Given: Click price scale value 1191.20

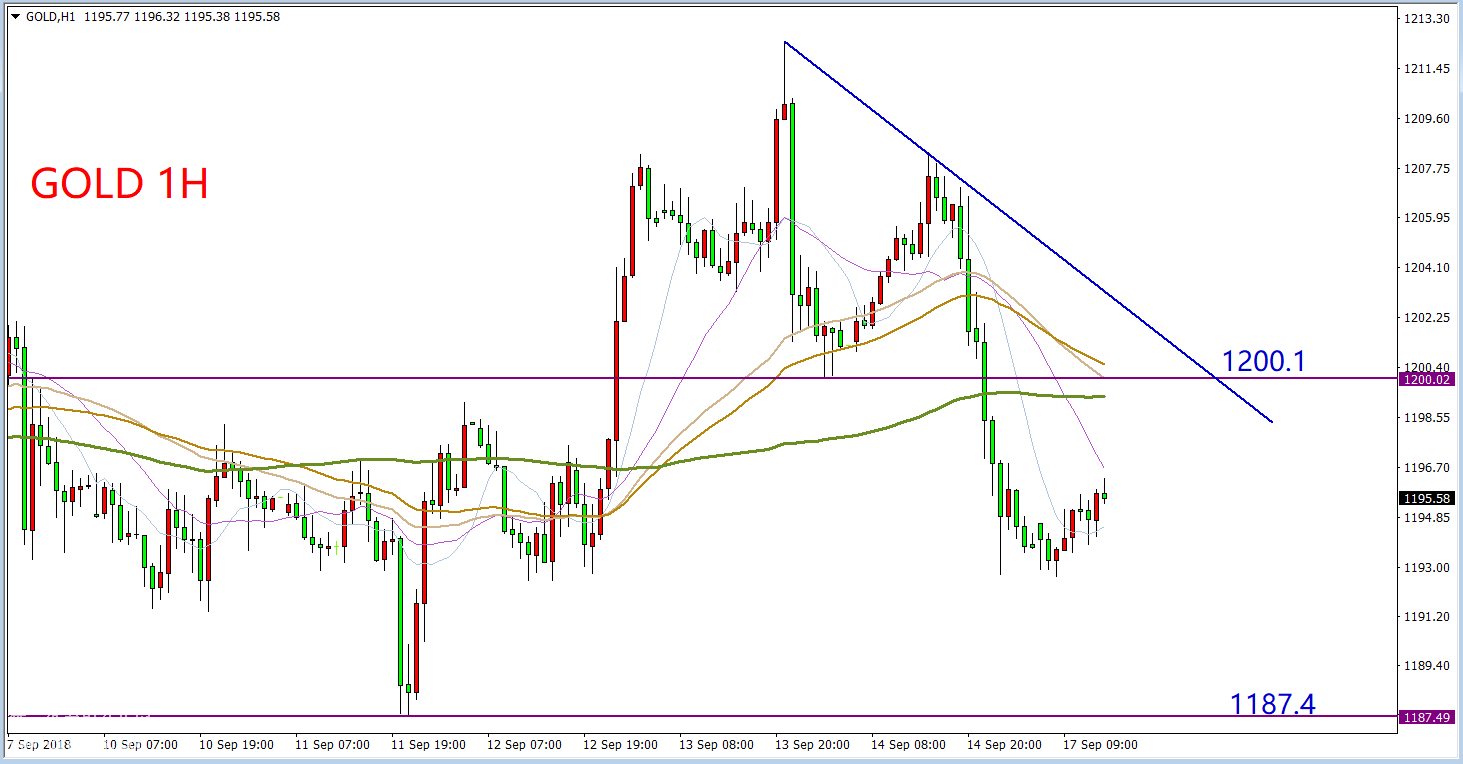Looking at the screenshot, I should [1427, 616].
